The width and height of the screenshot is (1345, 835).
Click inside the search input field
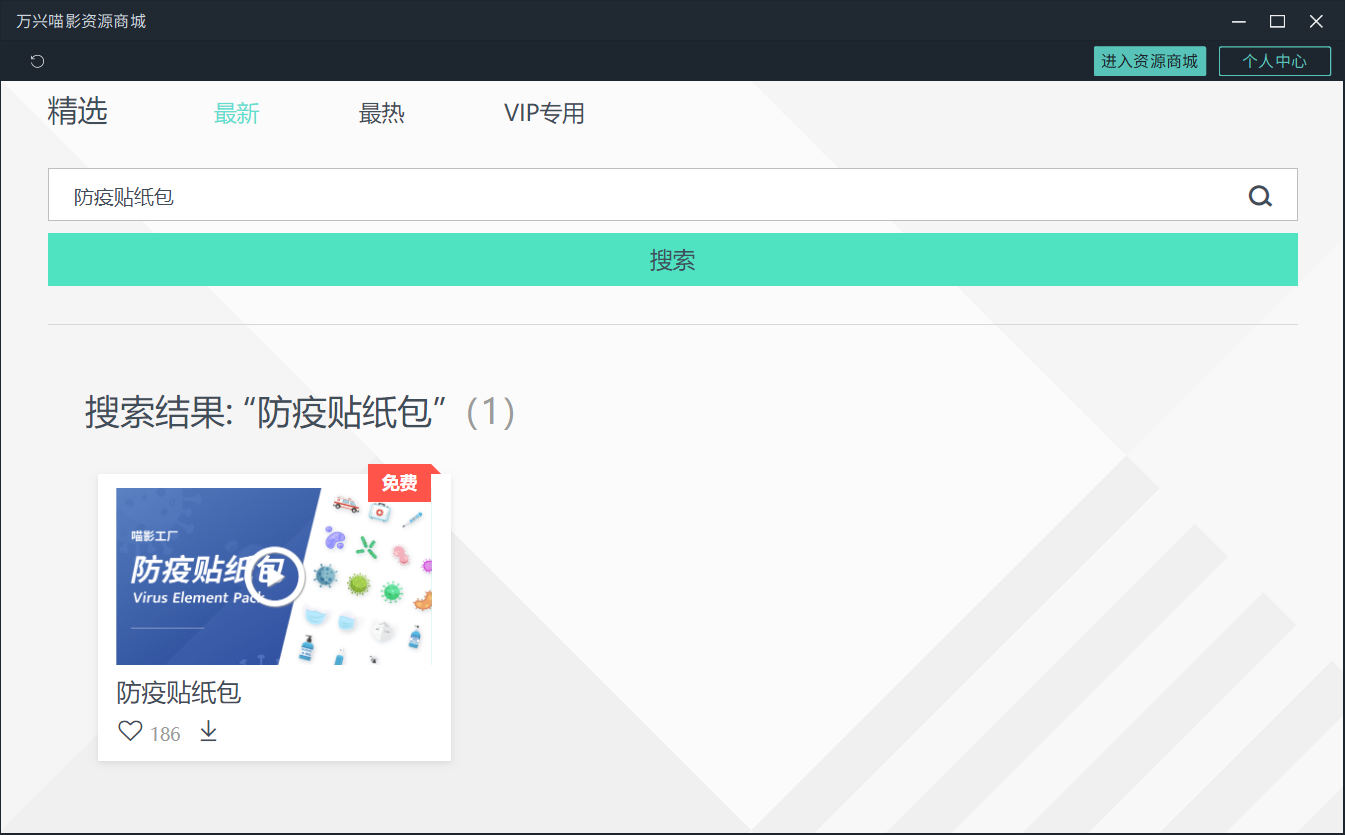pos(400,195)
